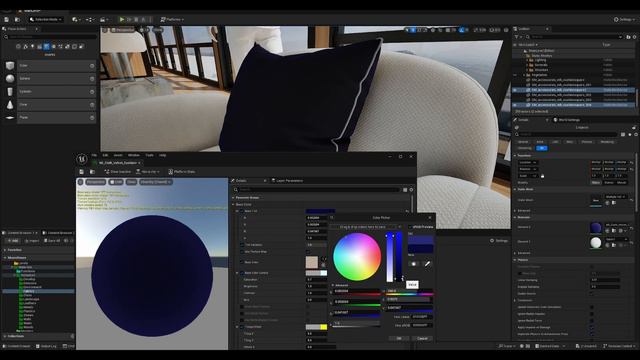The image size is (640, 360).
Task: Toggle sRGB Preview in Color Picker
Action: point(410,227)
